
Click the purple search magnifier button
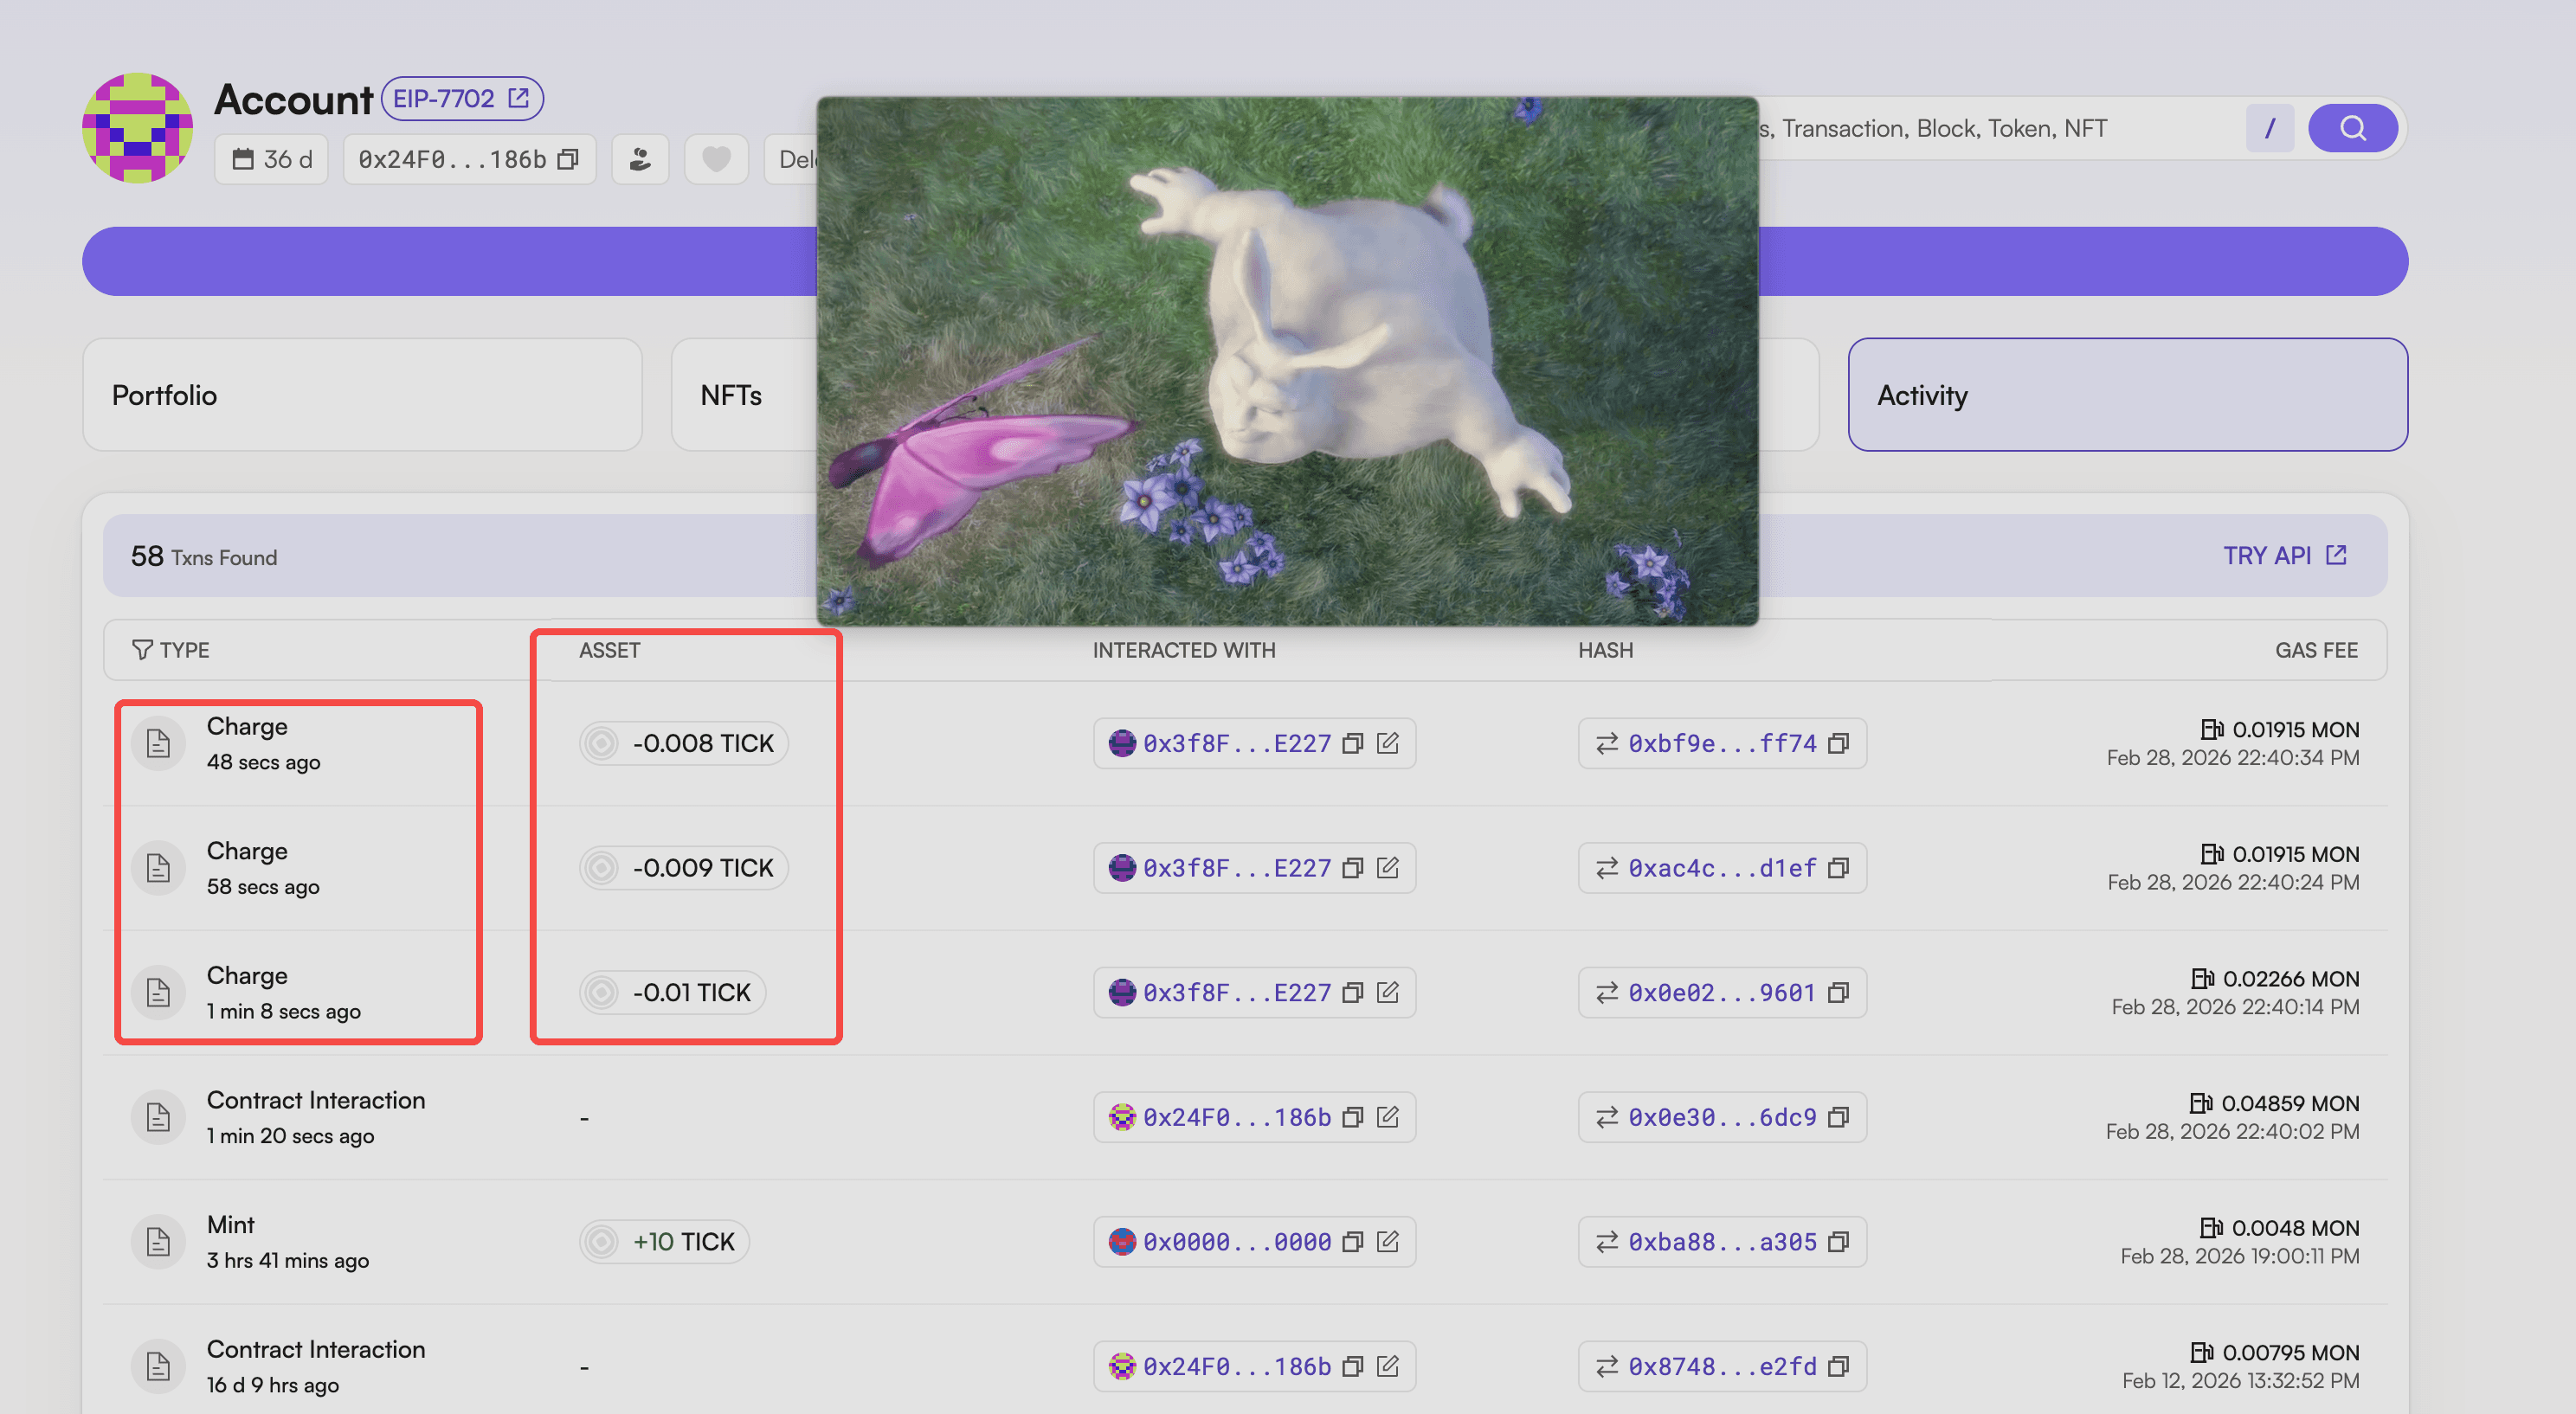(2352, 128)
